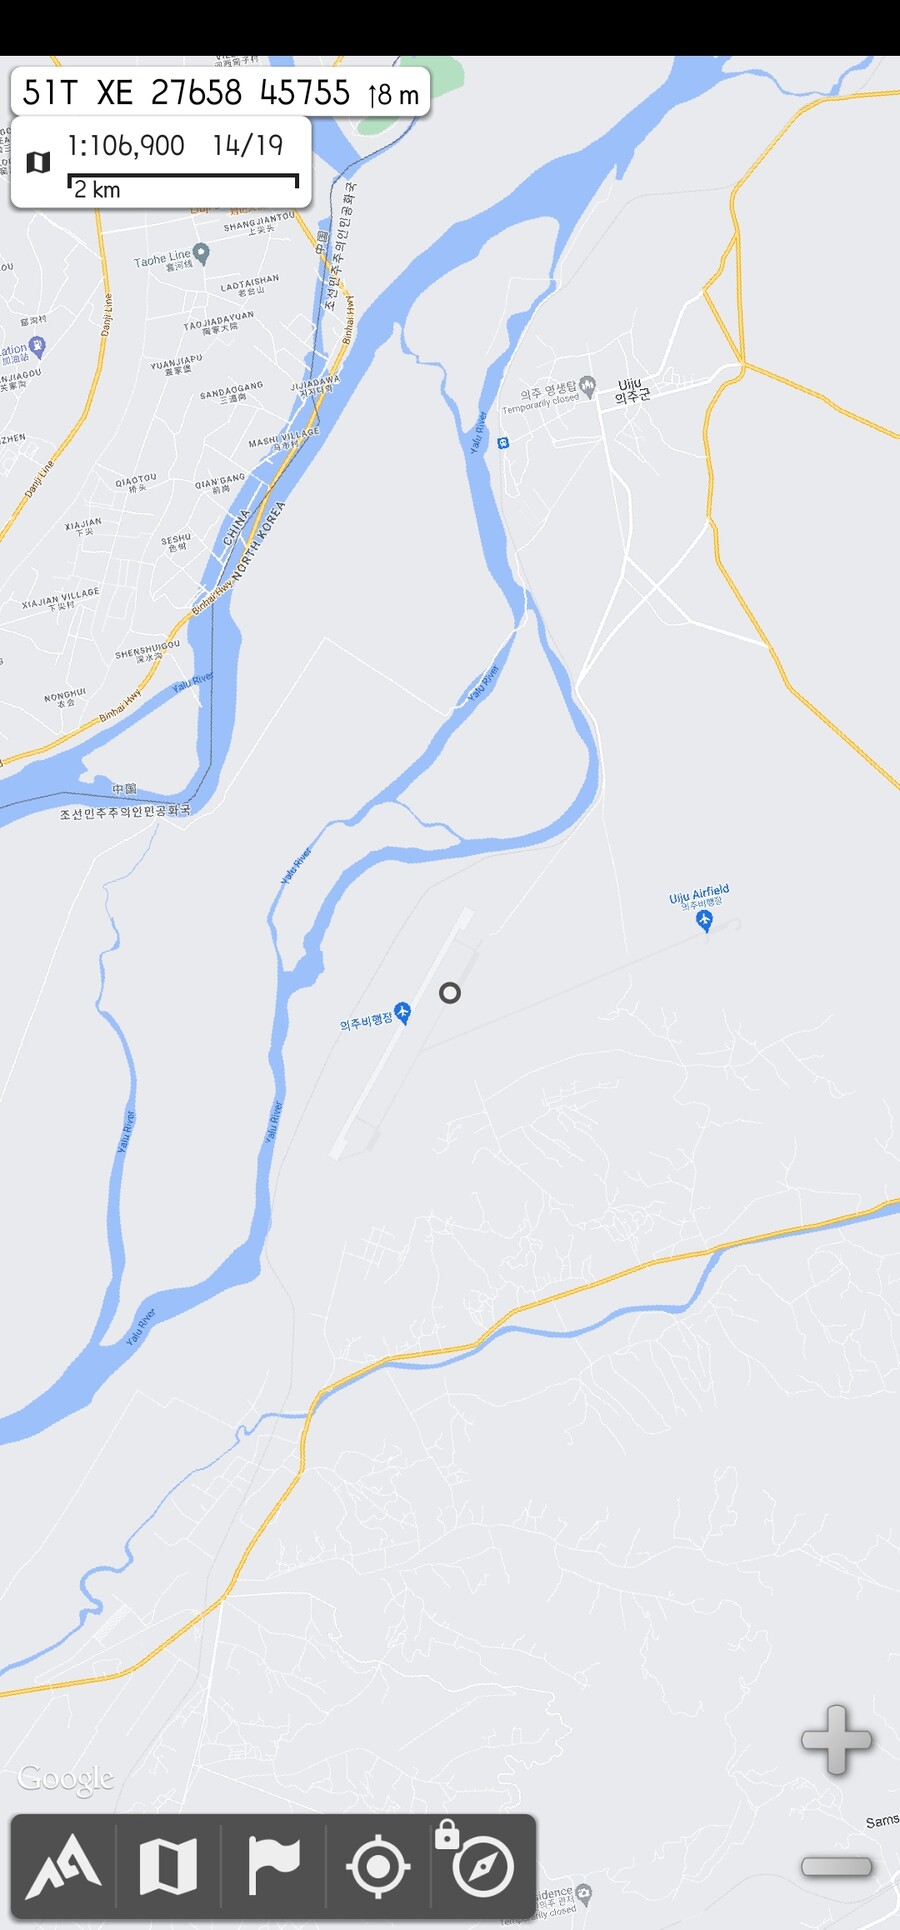The image size is (900, 1930).
Task: Tap the map icon in the scale box
Action: click(x=38, y=162)
